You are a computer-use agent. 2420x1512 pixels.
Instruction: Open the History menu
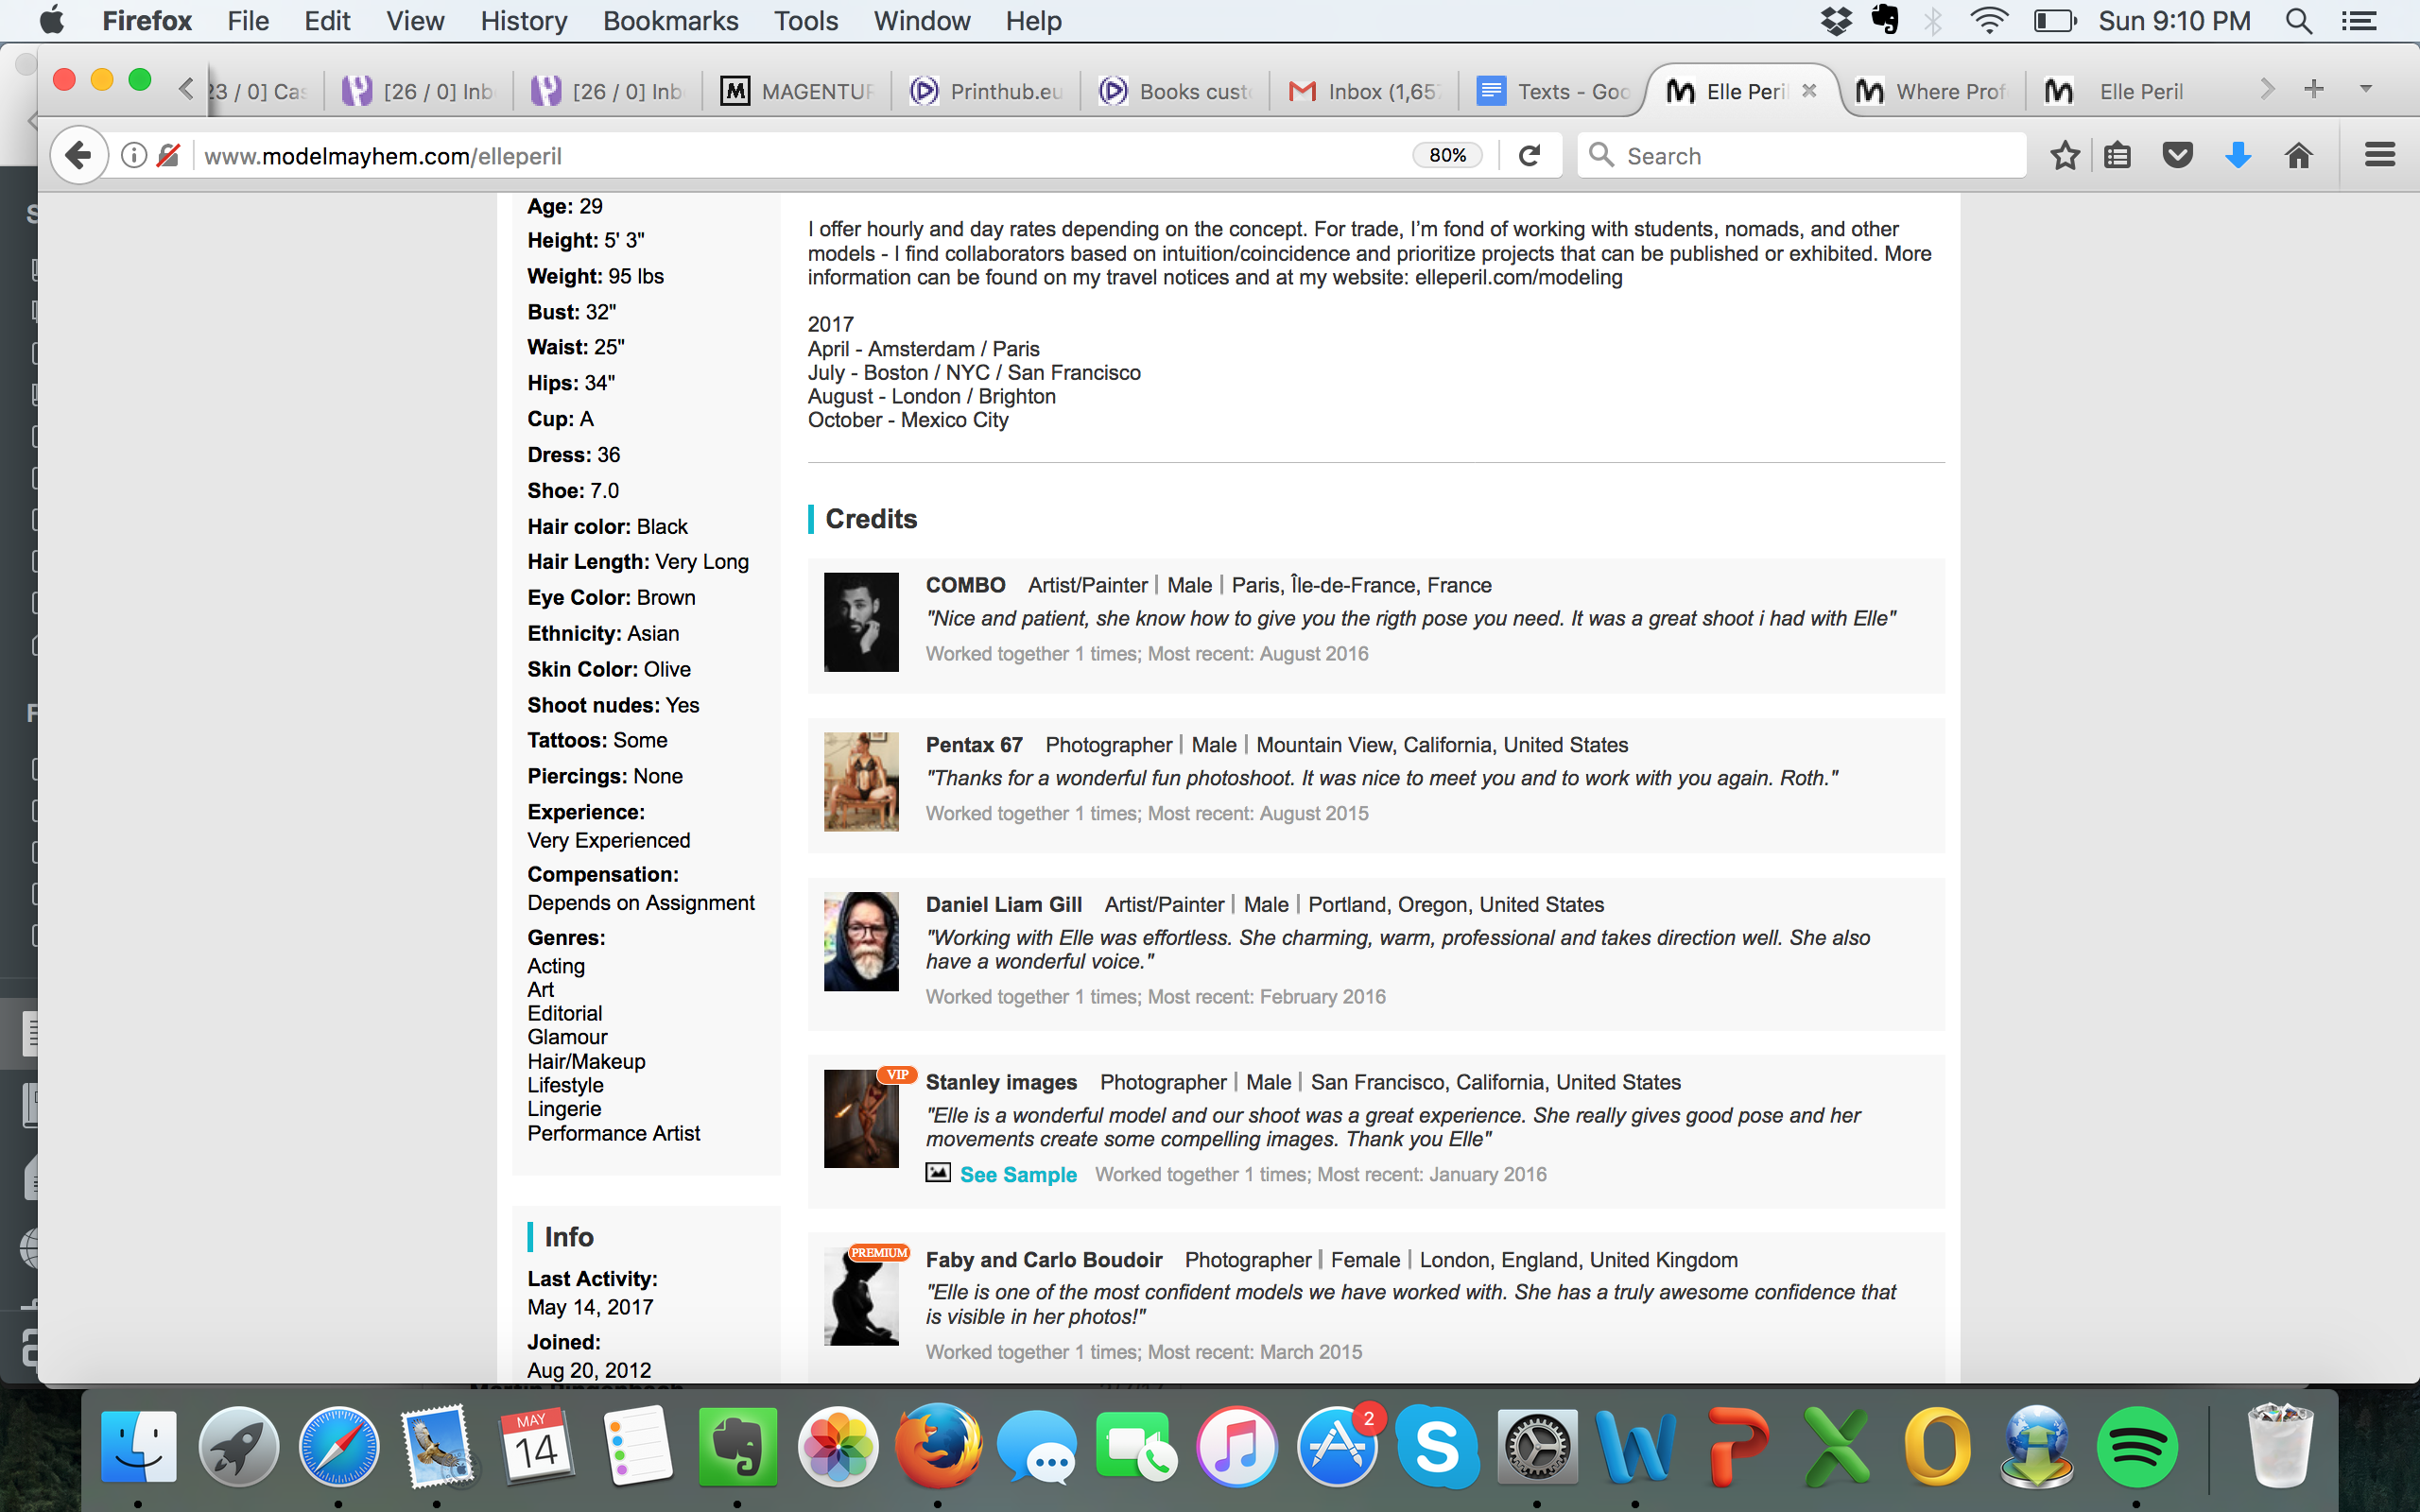pos(523,21)
